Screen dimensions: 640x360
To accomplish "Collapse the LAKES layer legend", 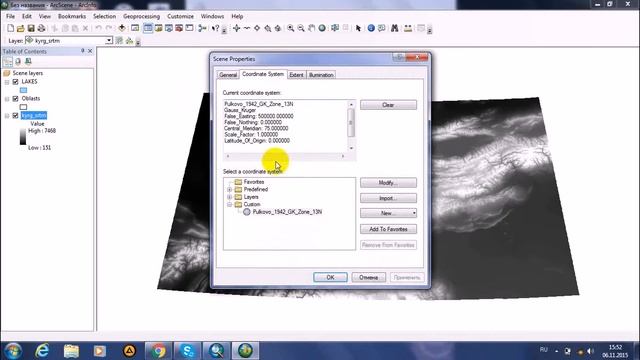I will pos(7,82).
